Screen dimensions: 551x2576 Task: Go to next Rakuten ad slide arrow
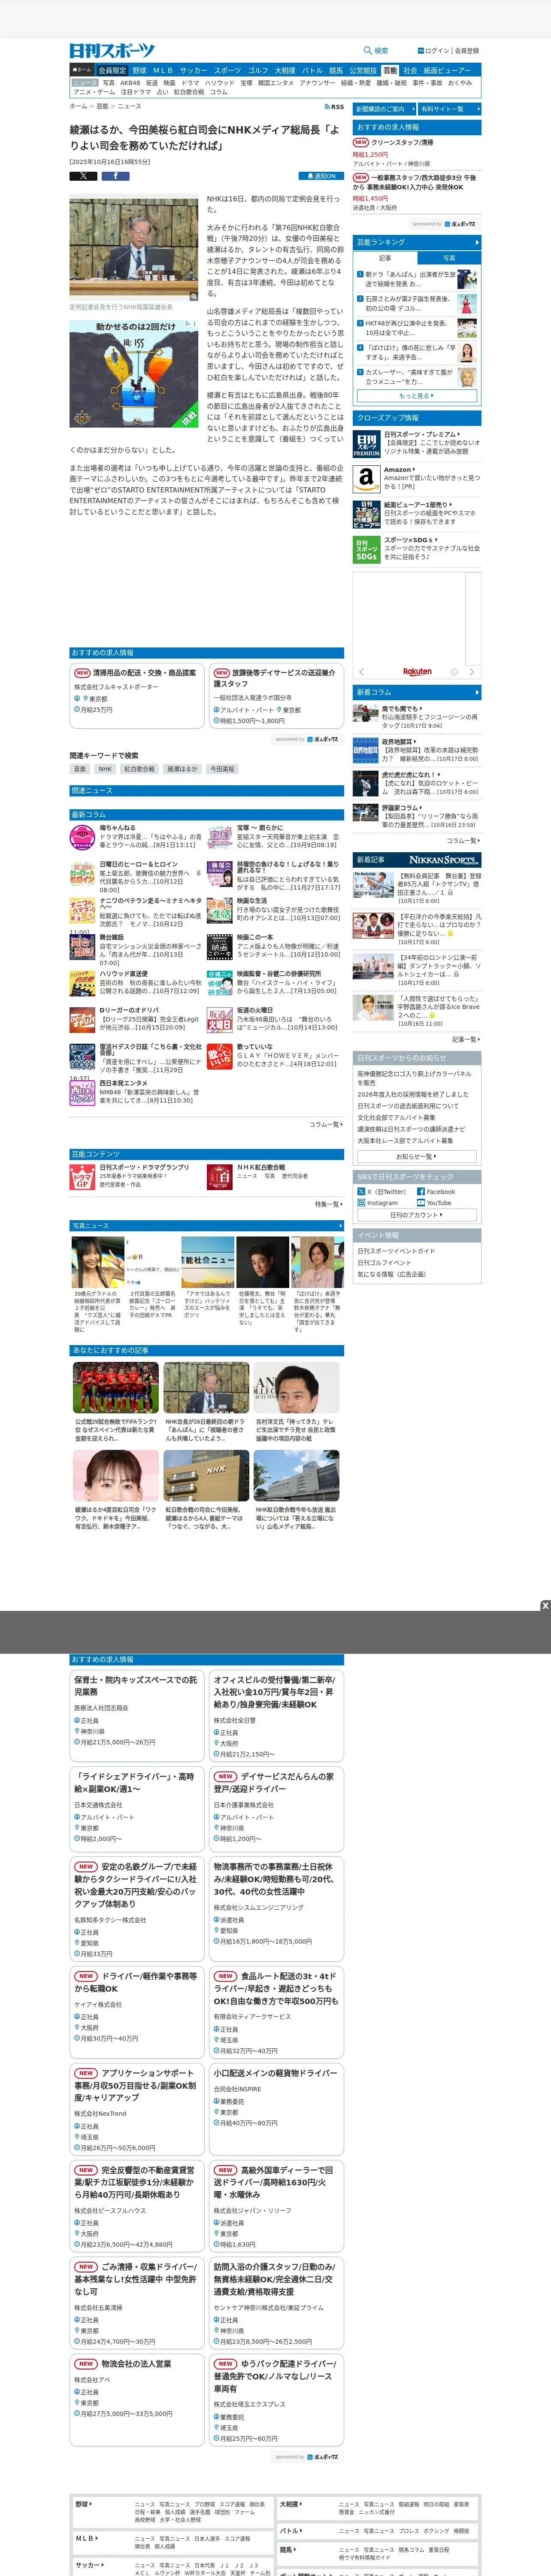click(472, 672)
